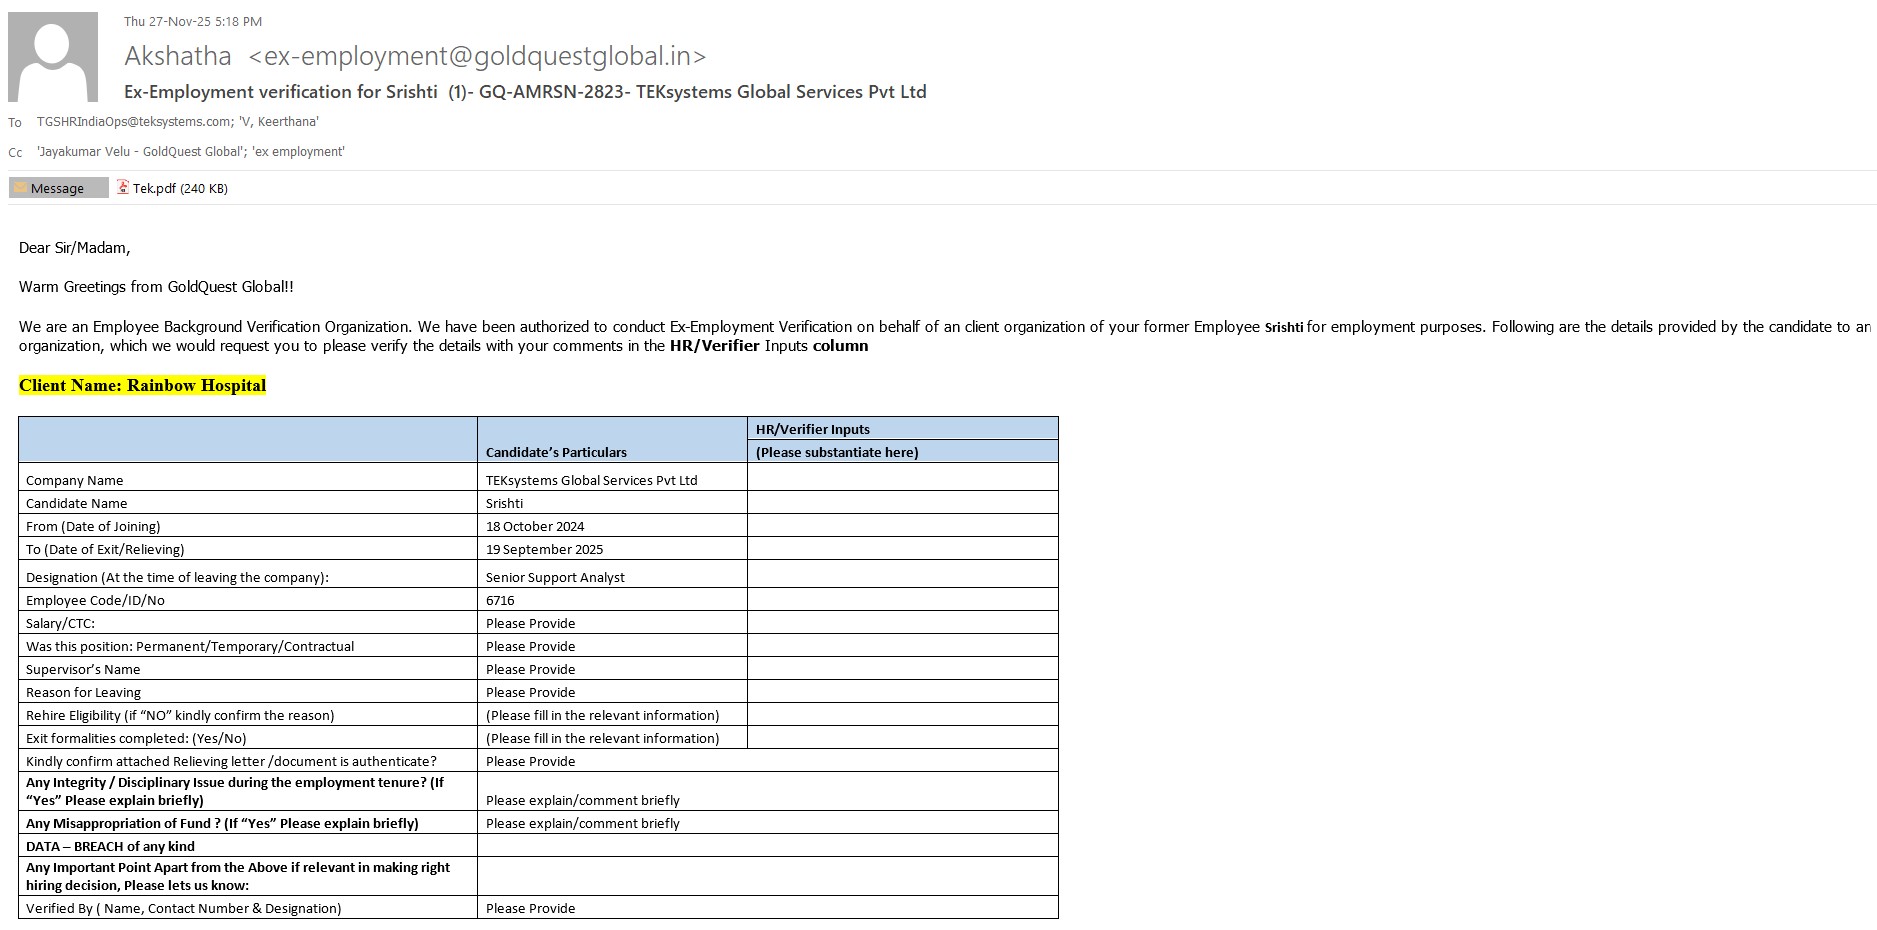Click joining date '18 October 2024'
Screen dimensions: 1877x930
click(x=535, y=526)
